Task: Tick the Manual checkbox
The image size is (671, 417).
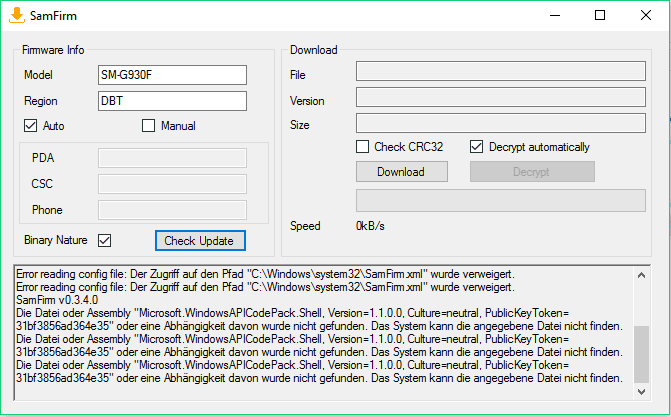Action: click(x=148, y=125)
